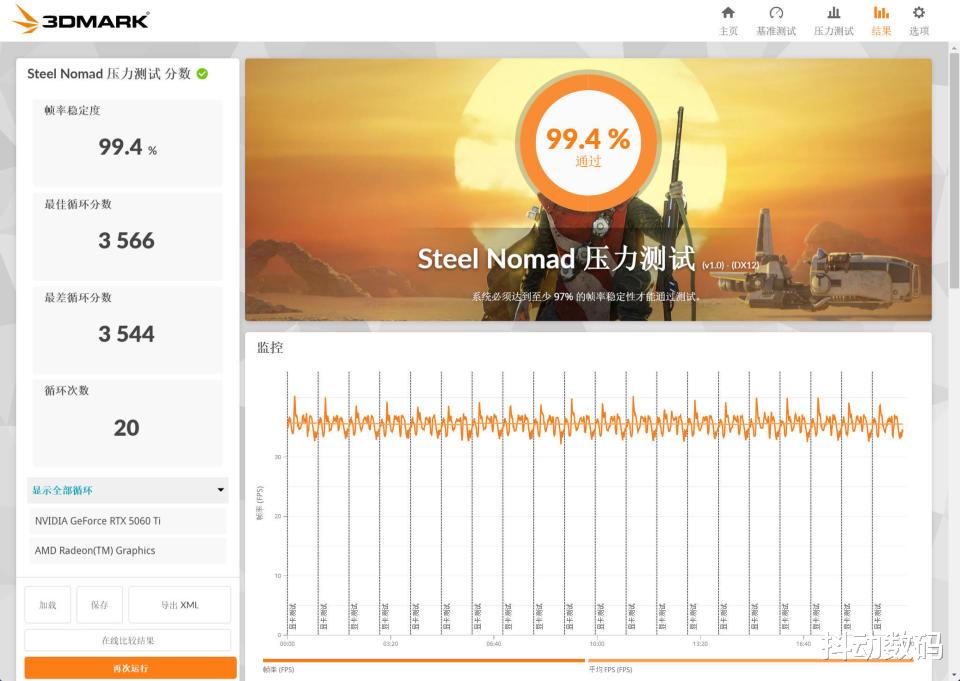The height and width of the screenshot is (681, 960).
Task: Toggle the 帧率 (FPS) legend series
Action: (x=279, y=670)
